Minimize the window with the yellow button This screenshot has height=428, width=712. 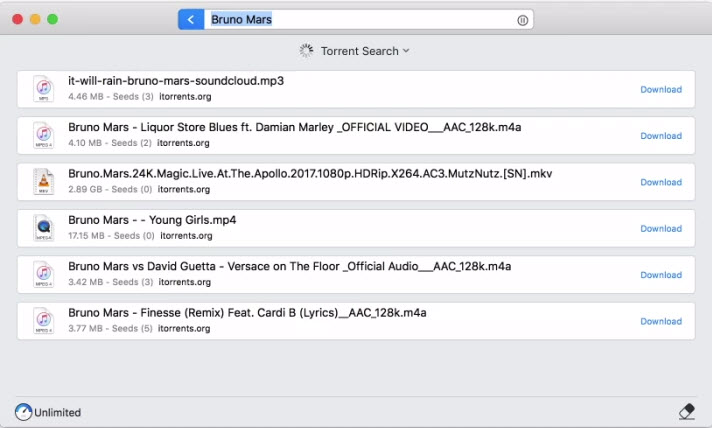click(x=35, y=19)
